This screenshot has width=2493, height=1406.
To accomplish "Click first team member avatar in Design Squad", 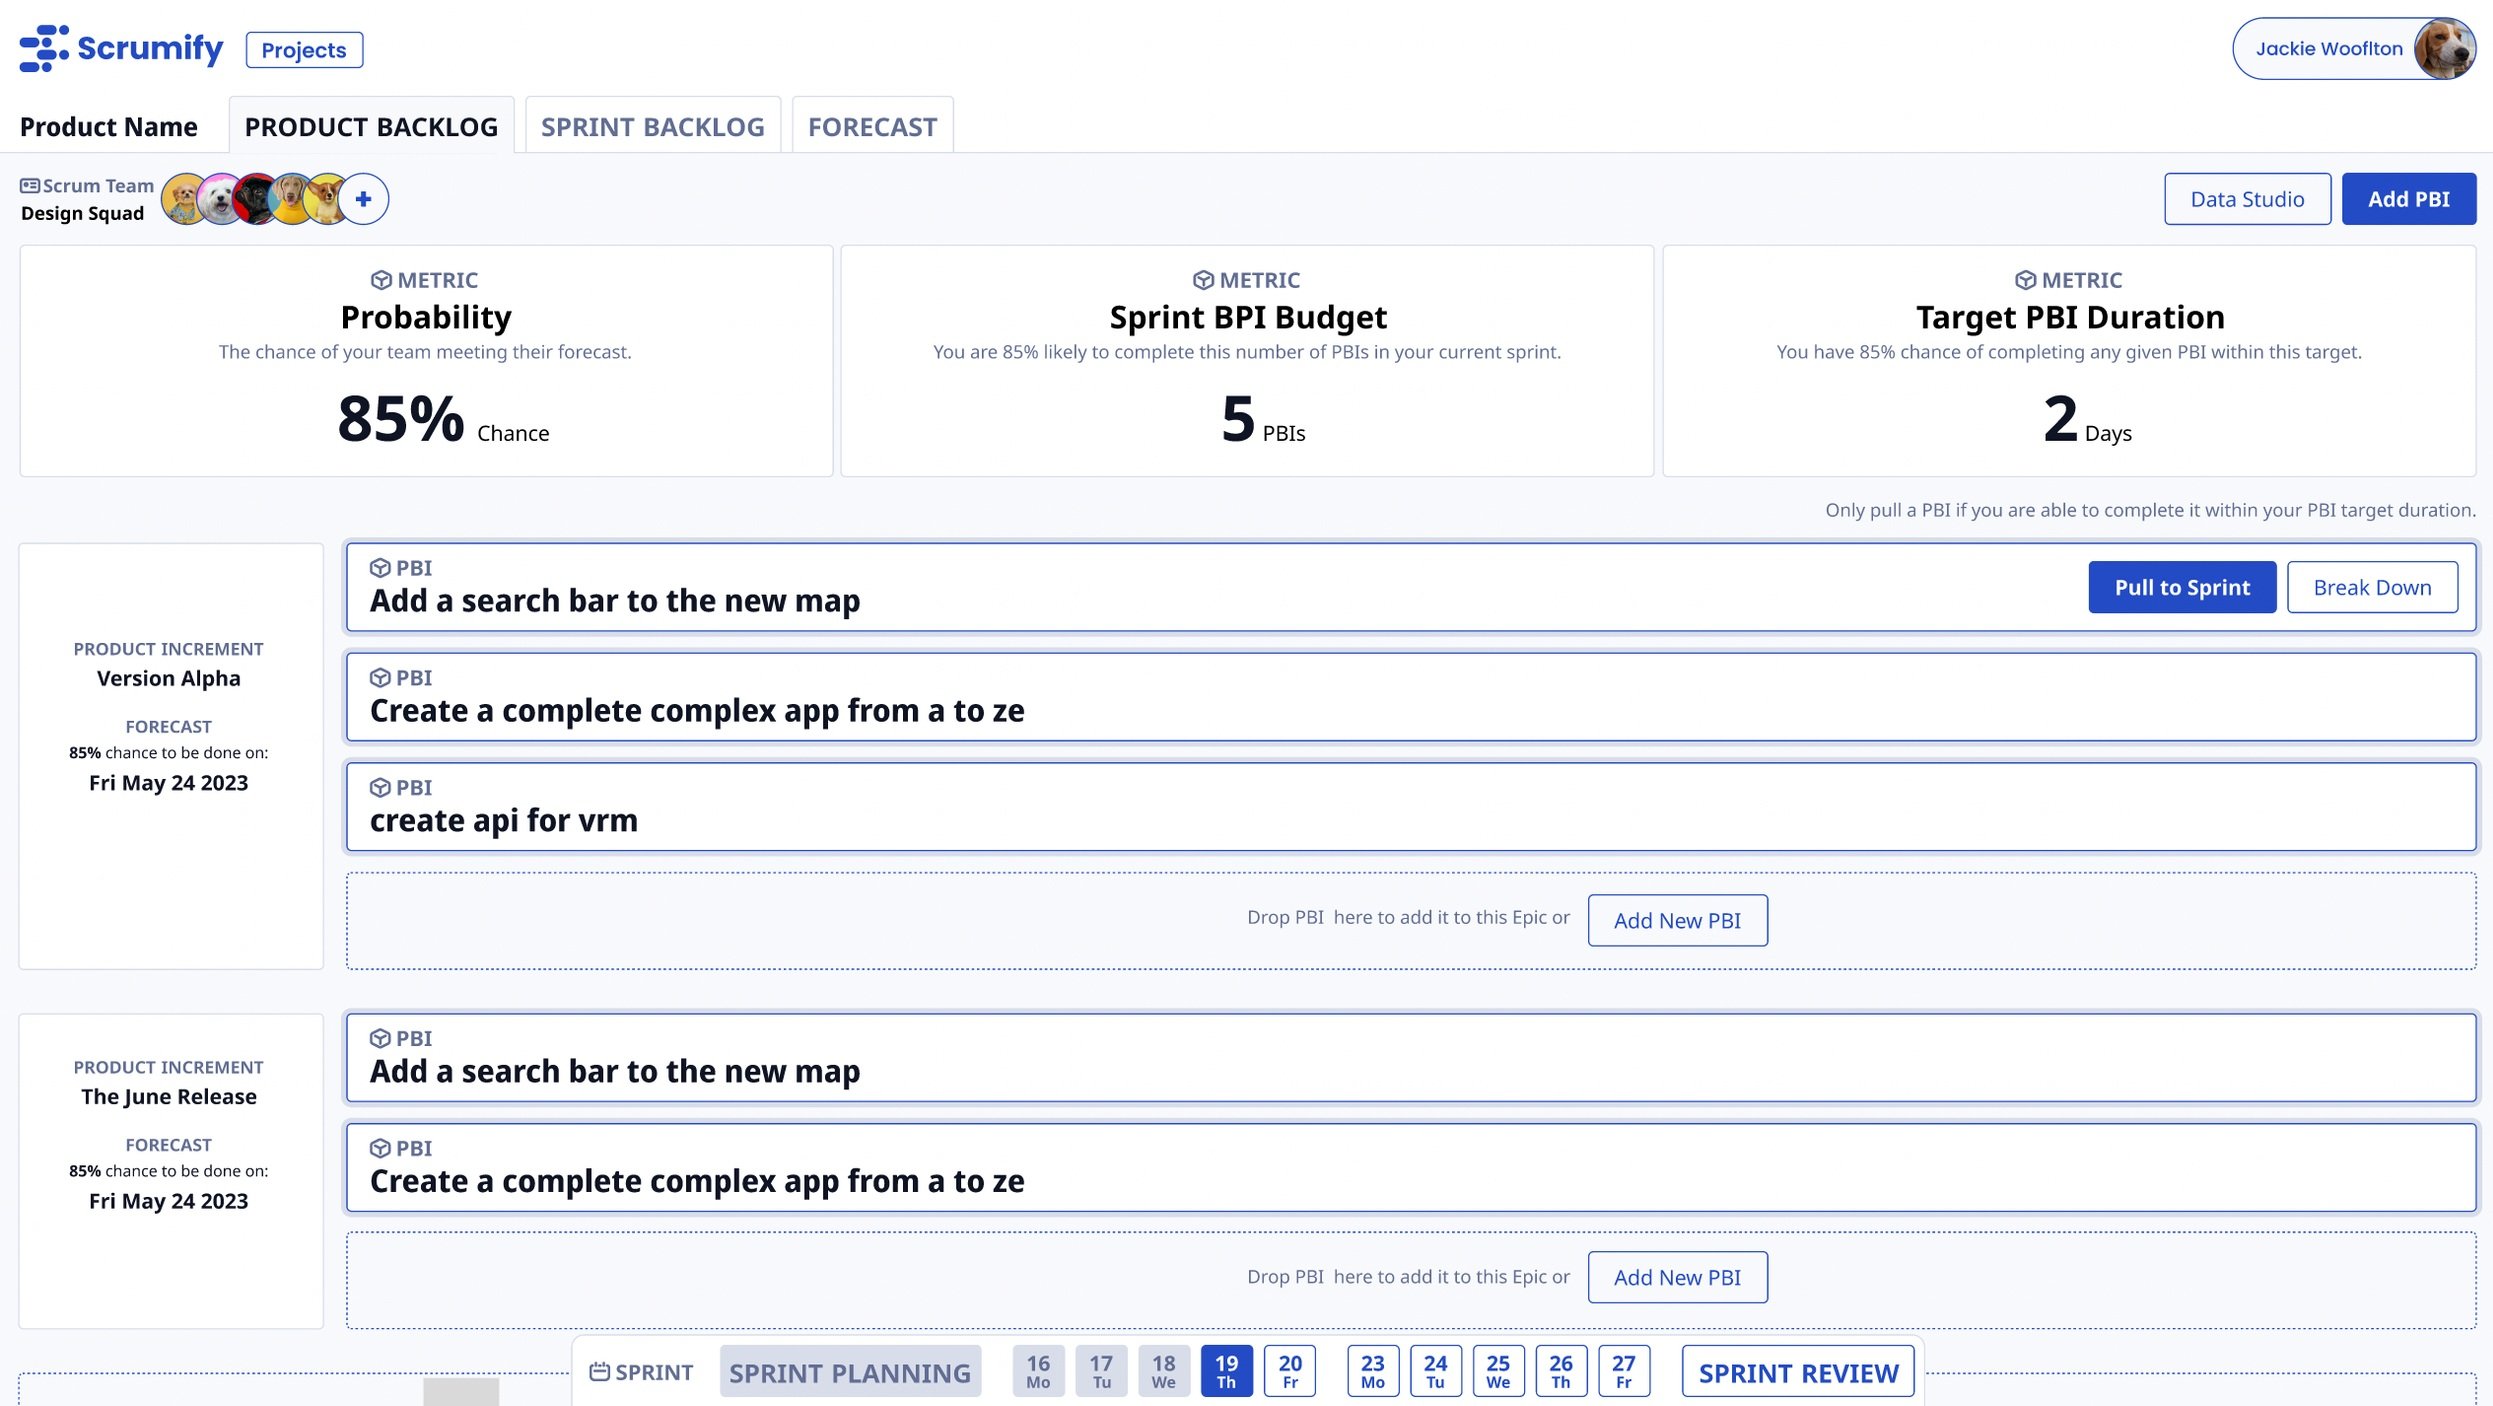I will tap(183, 199).
